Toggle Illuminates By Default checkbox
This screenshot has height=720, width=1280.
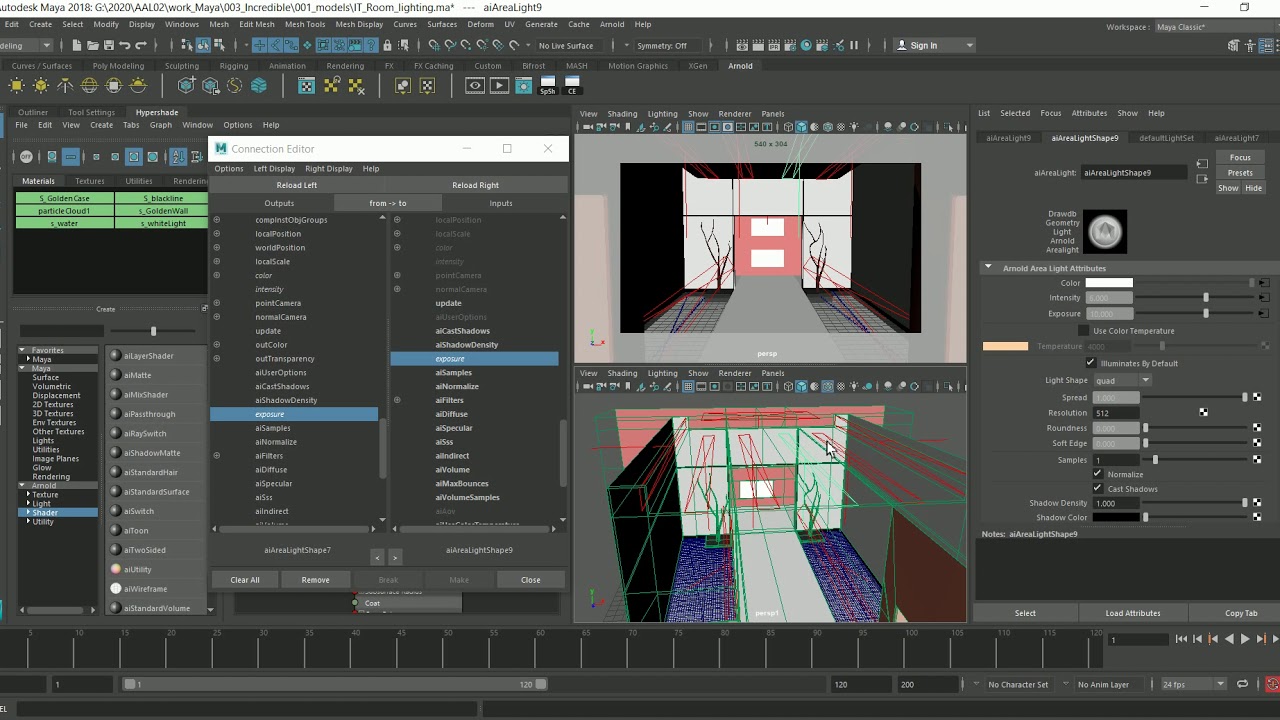point(1091,363)
